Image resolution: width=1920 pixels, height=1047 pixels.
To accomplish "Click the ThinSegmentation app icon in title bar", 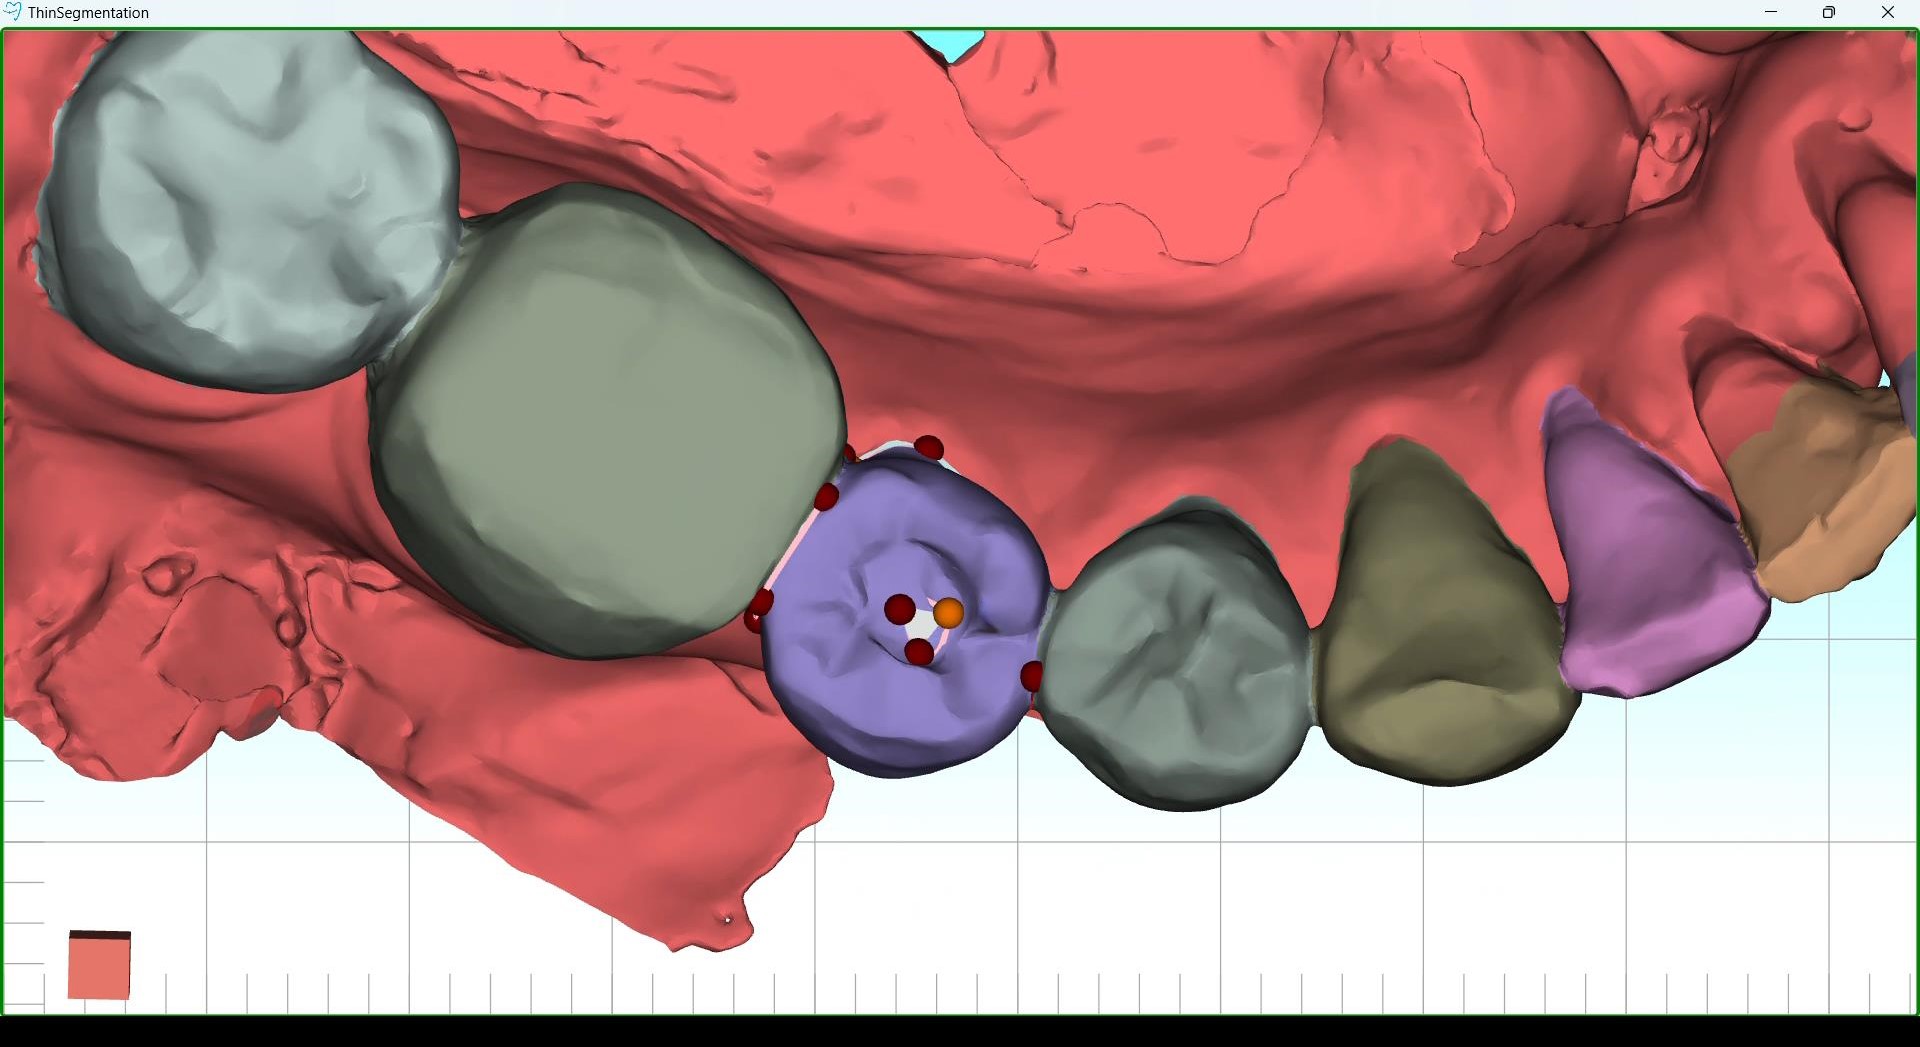I will [x=12, y=12].
